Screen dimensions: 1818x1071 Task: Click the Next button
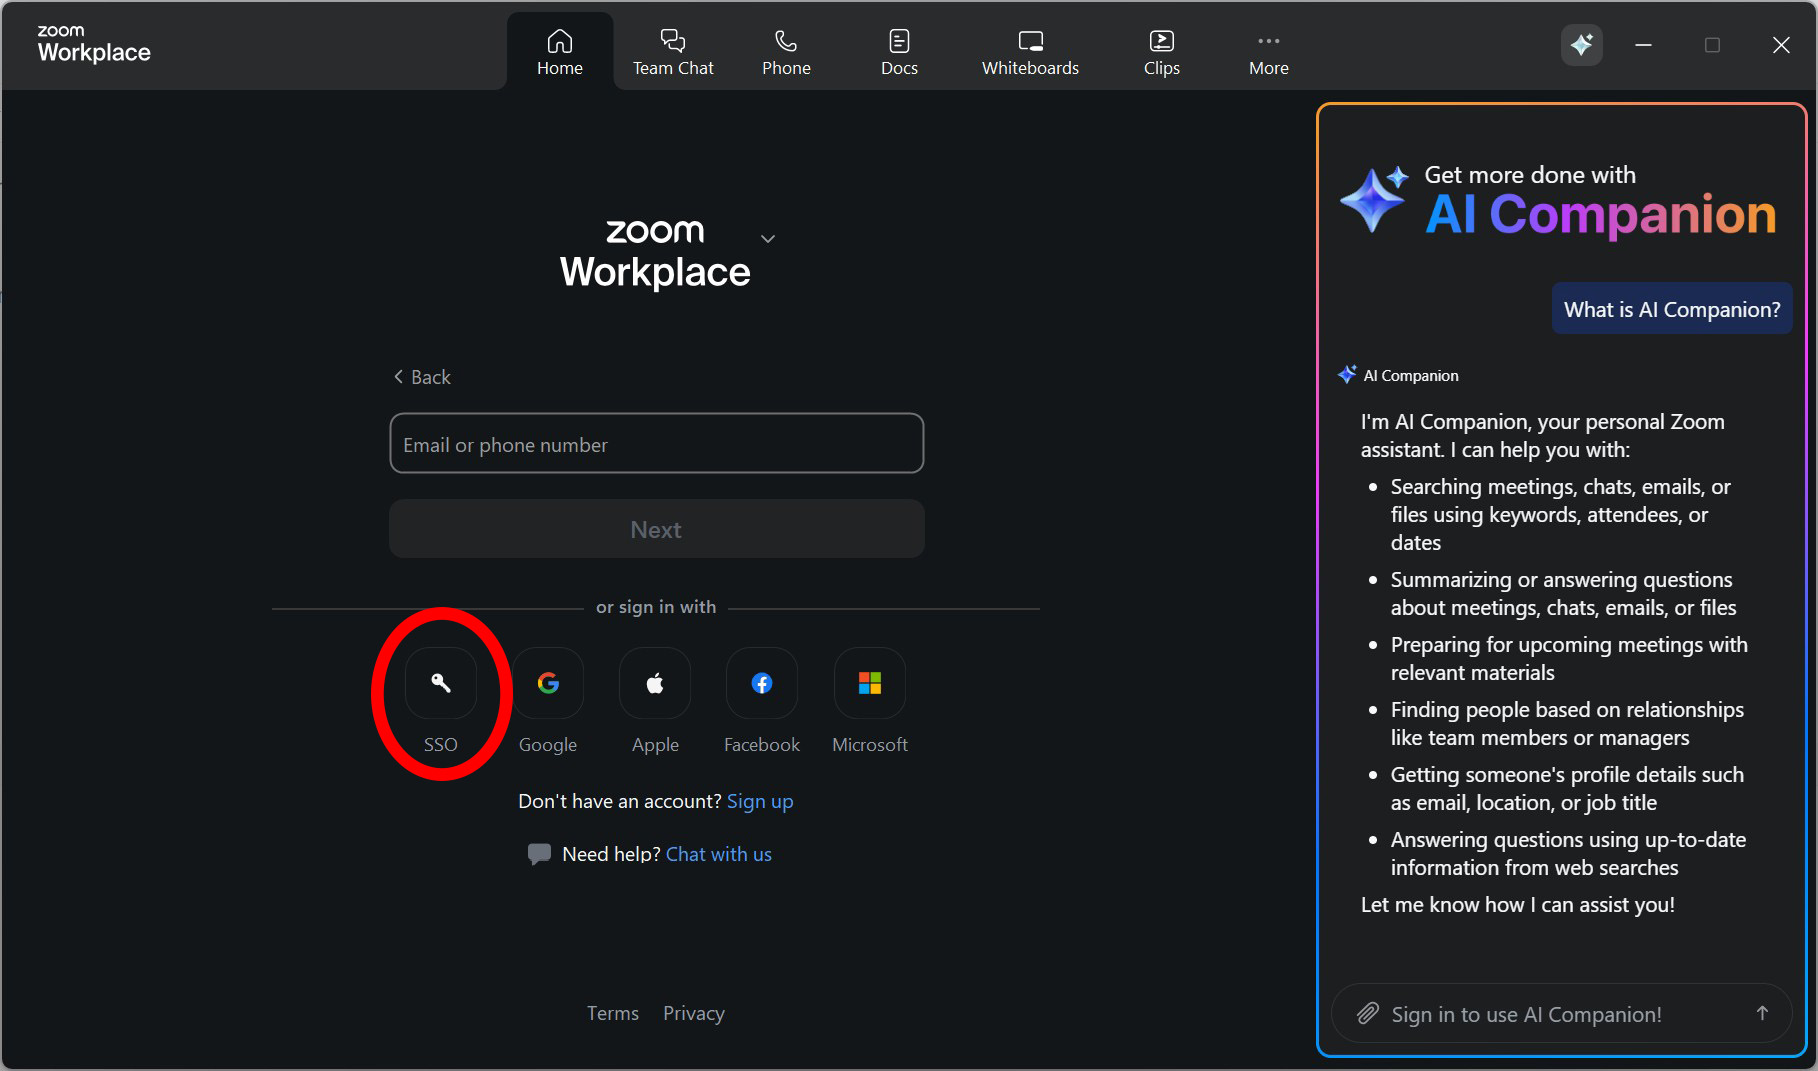(x=657, y=529)
